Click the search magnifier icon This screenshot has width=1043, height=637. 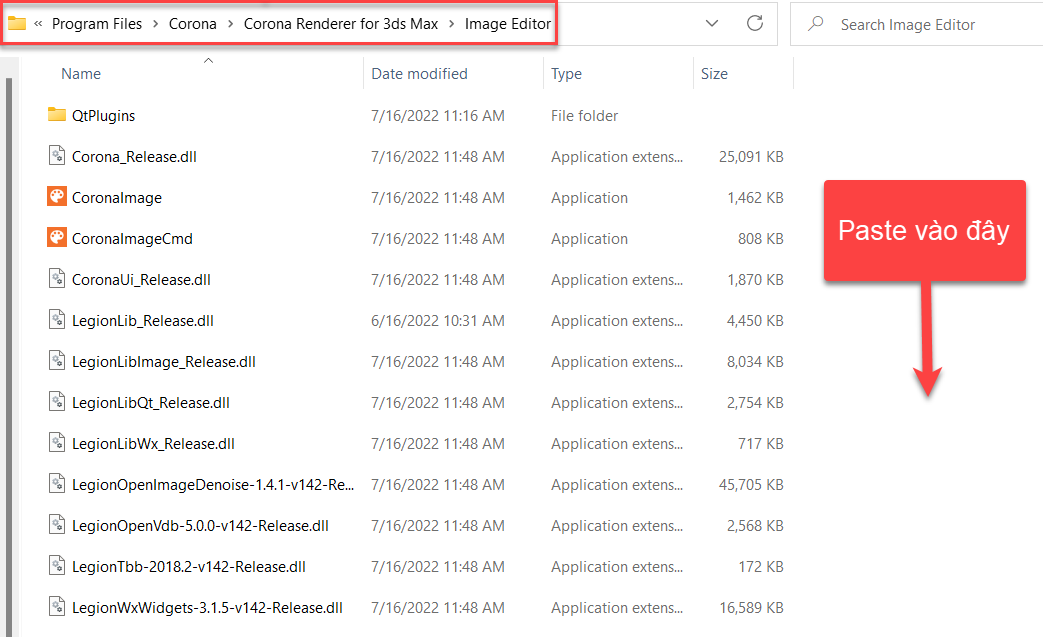point(816,24)
